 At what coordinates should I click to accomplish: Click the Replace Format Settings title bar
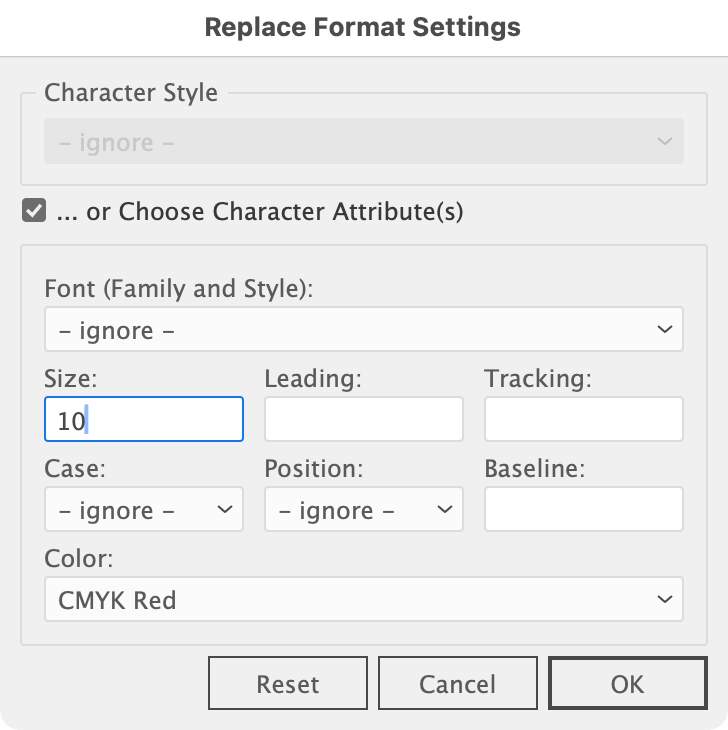363,26
